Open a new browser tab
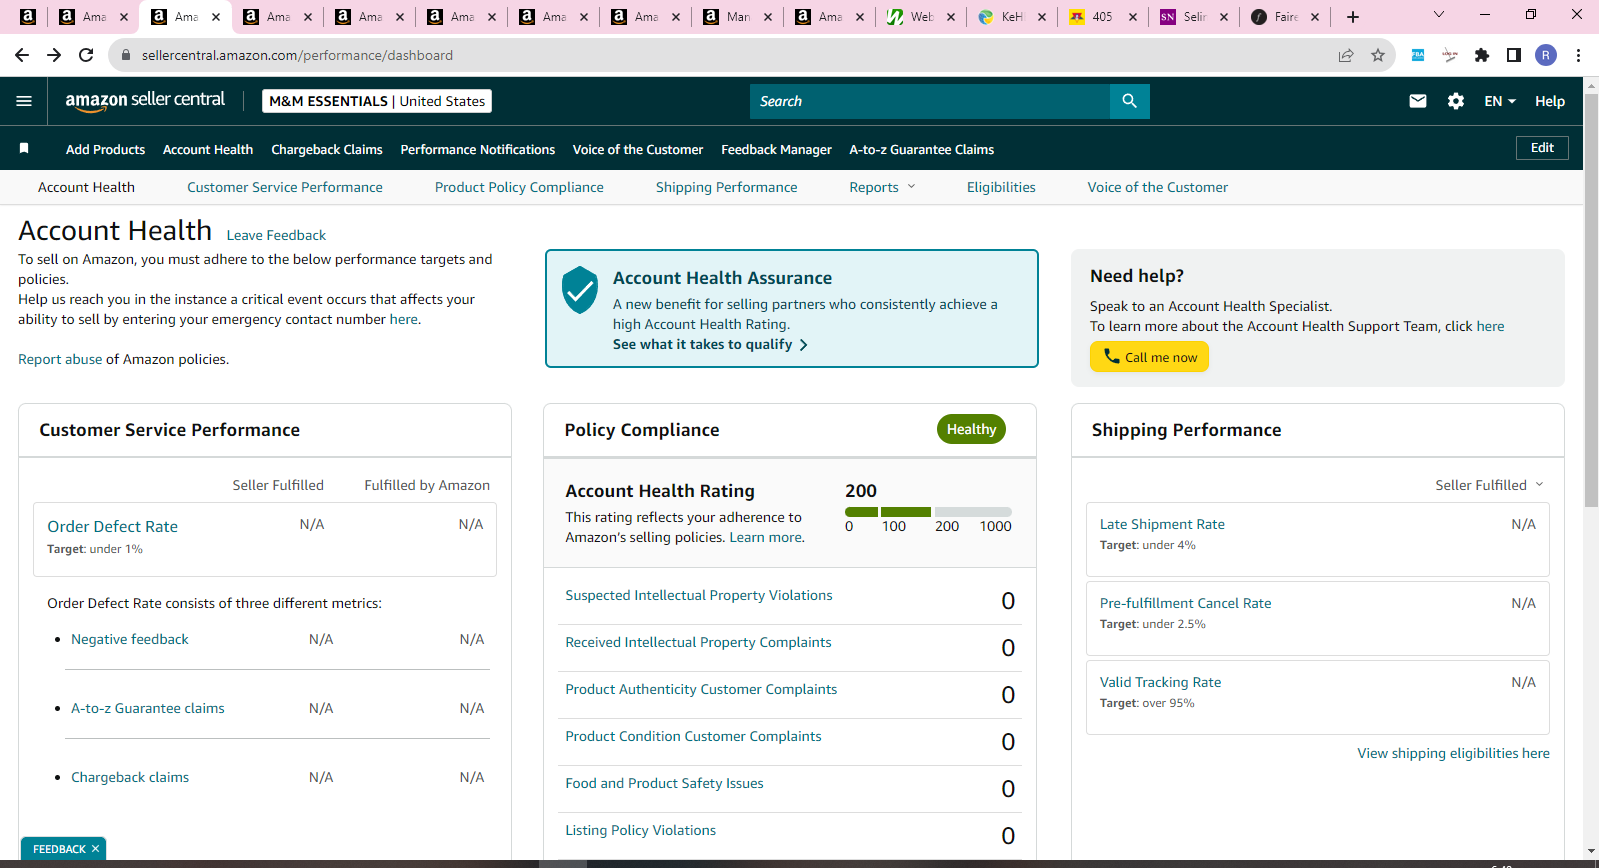The width and height of the screenshot is (1599, 868). coord(1353,17)
